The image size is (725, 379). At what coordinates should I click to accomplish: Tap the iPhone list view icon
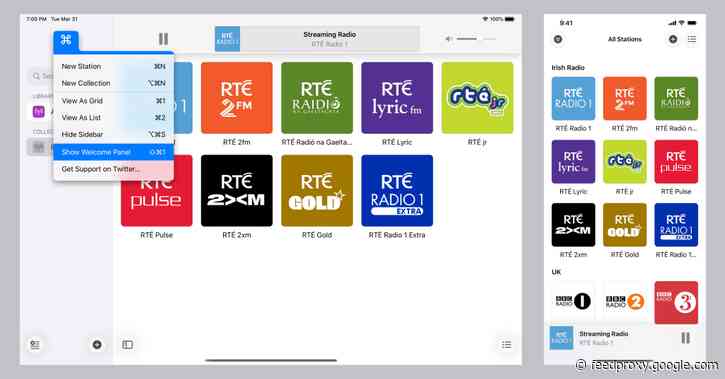(692, 39)
